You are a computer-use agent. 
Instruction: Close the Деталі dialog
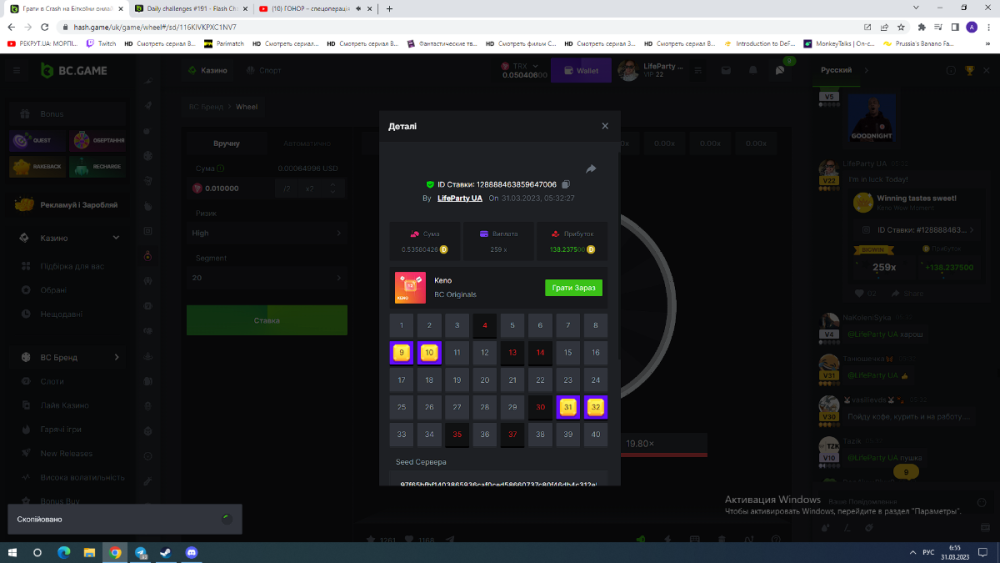(605, 126)
